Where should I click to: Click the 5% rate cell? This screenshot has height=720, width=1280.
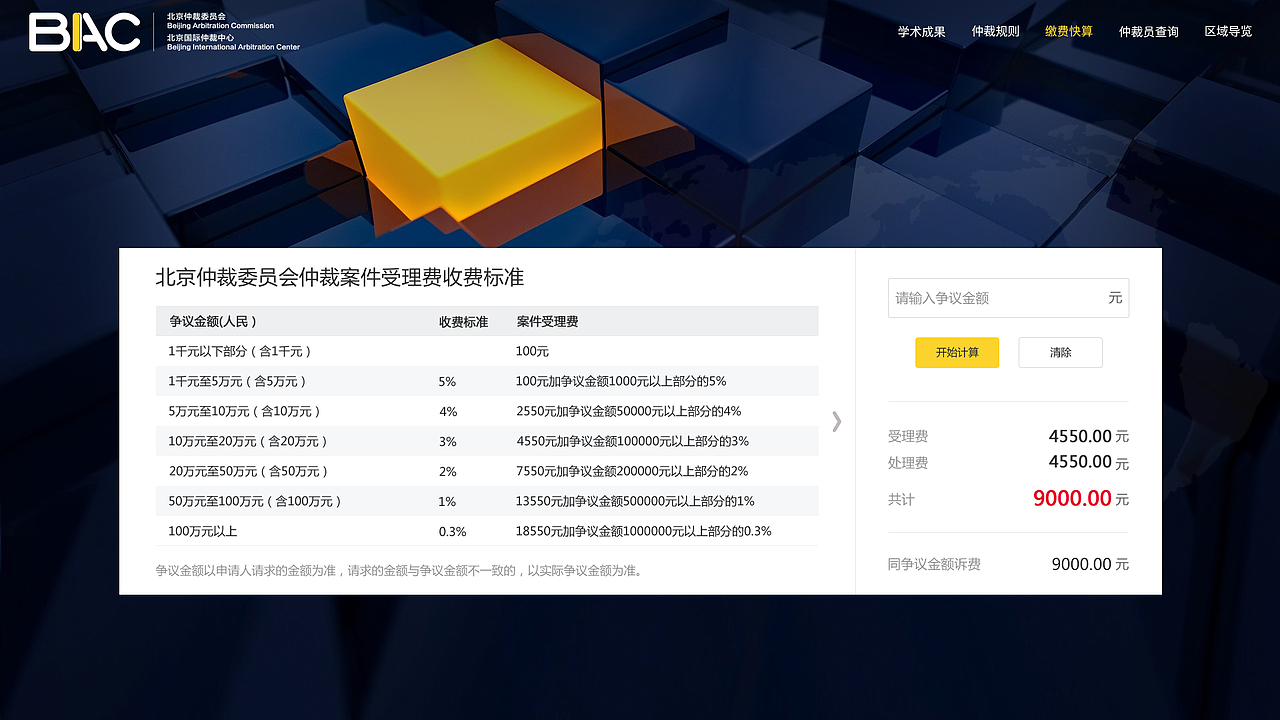[x=447, y=381]
